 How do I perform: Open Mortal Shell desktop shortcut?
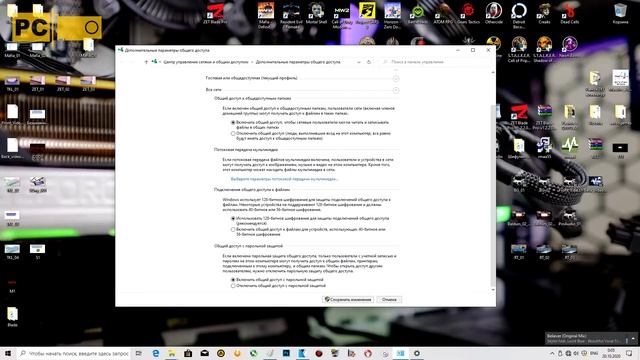(x=316, y=14)
